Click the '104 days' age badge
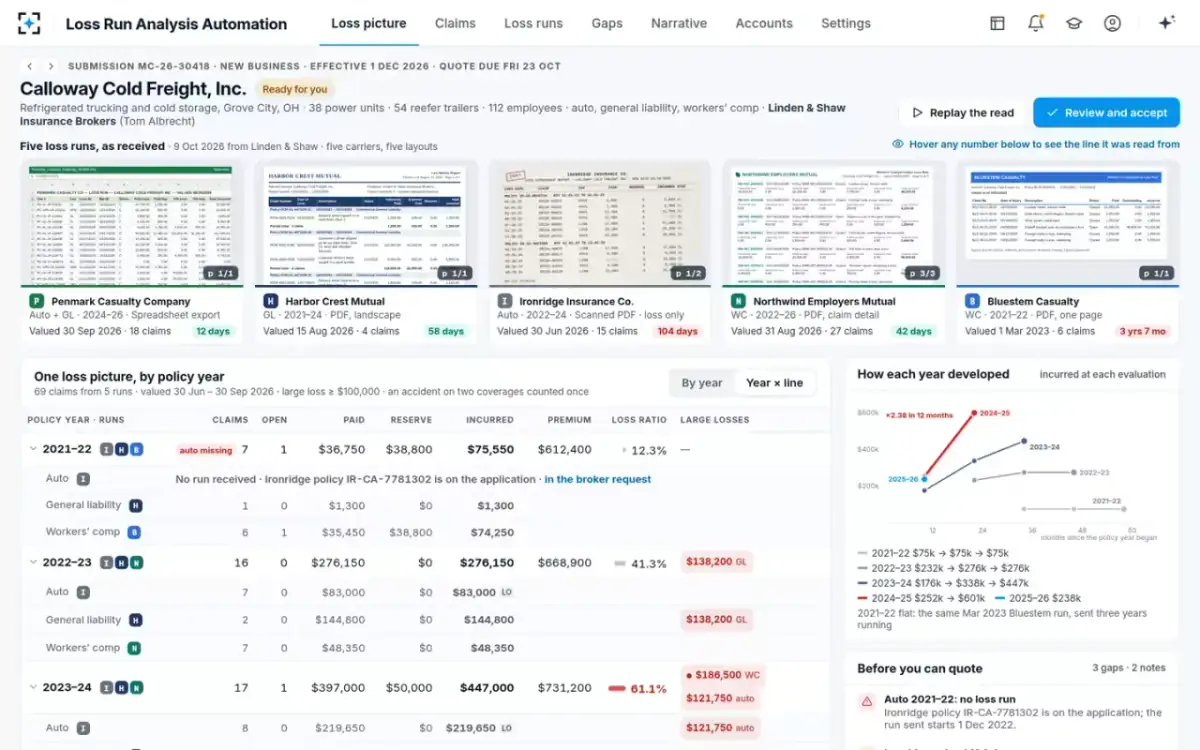Image resolution: width=1200 pixels, height=750 pixels. pos(678,331)
